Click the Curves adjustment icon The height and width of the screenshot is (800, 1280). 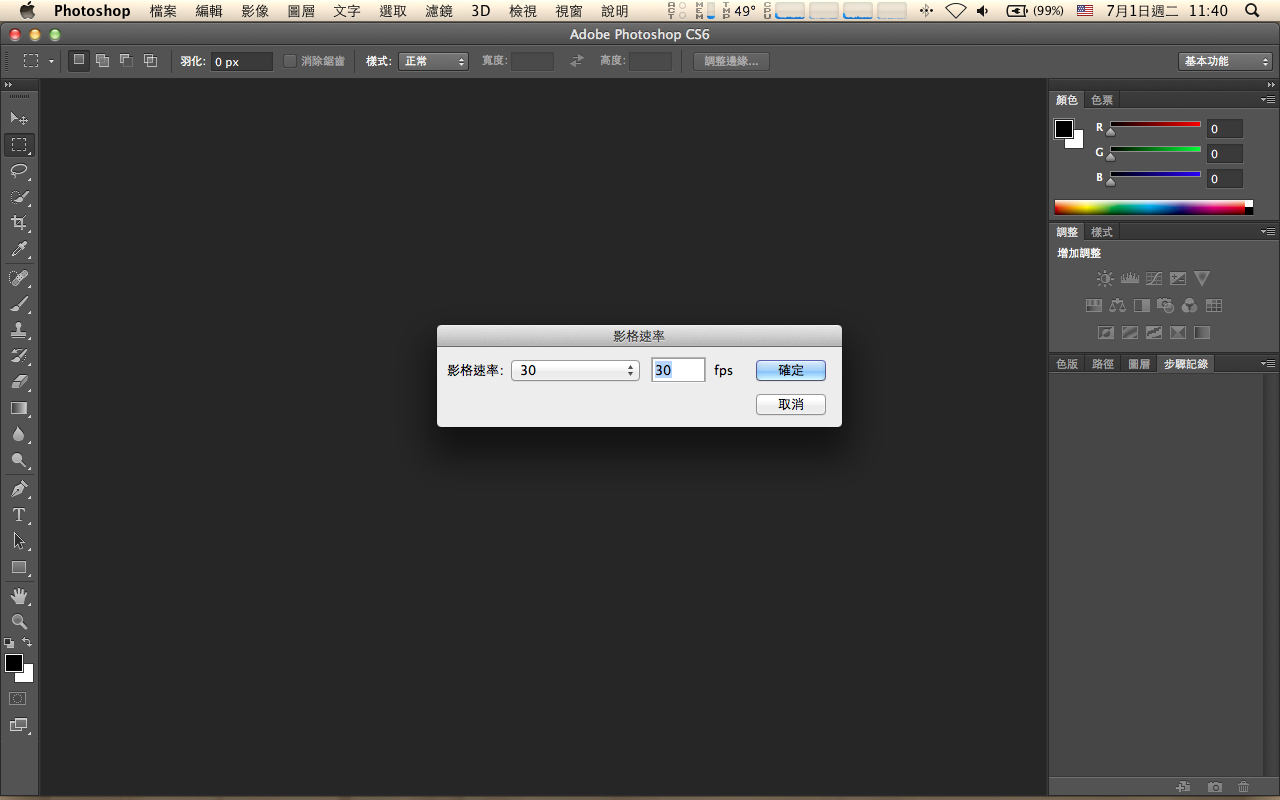click(x=1154, y=279)
